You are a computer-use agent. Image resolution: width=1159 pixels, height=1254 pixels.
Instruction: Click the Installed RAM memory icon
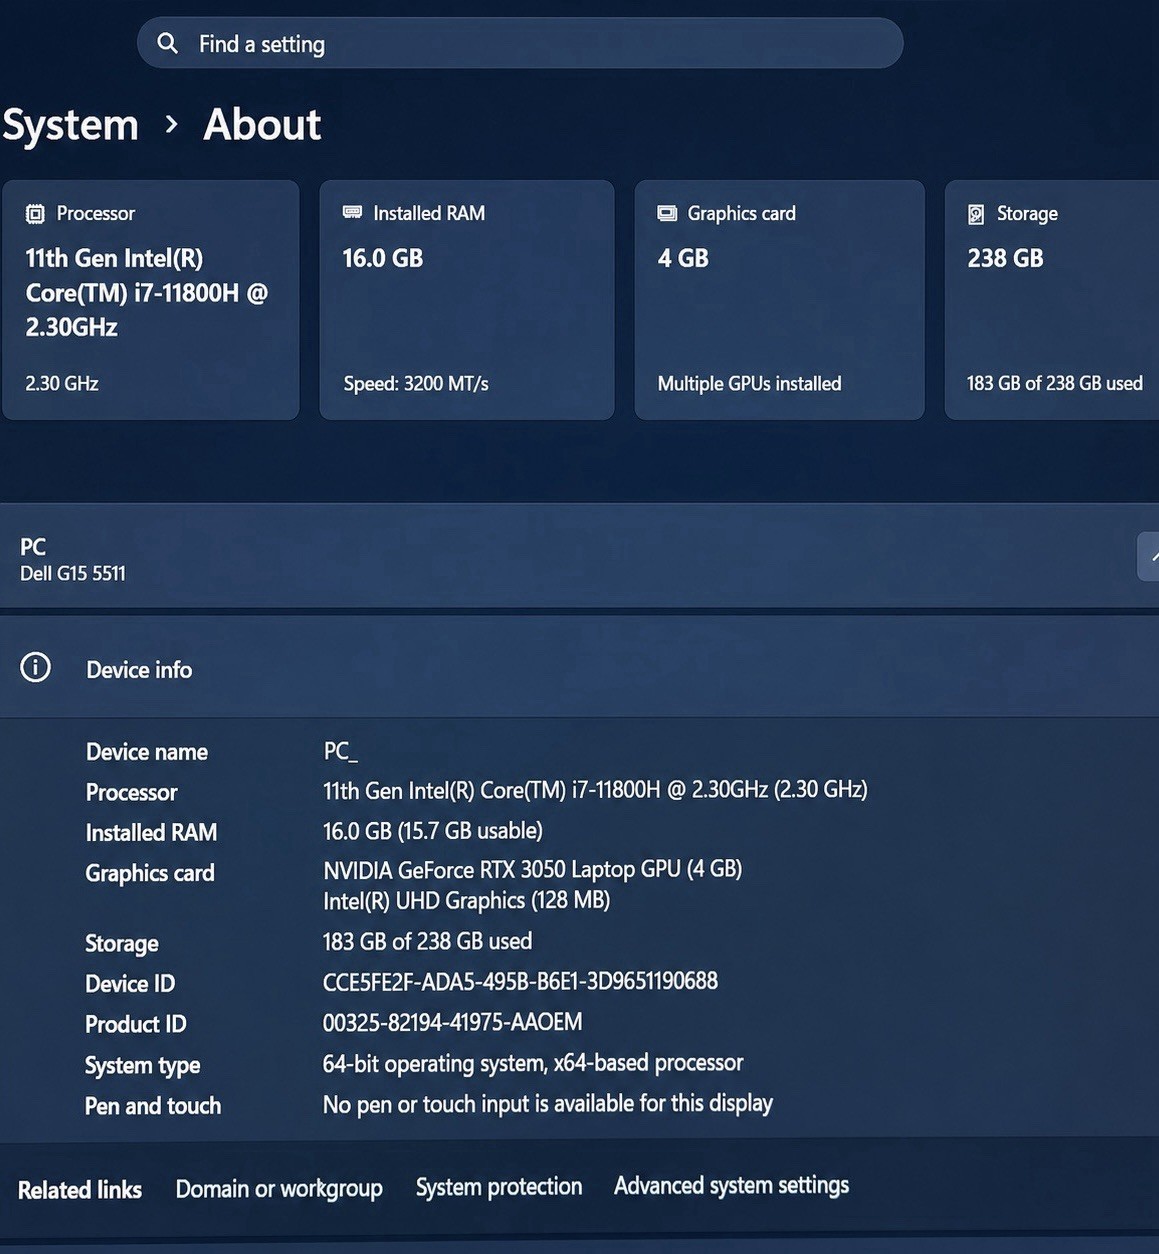pos(352,212)
